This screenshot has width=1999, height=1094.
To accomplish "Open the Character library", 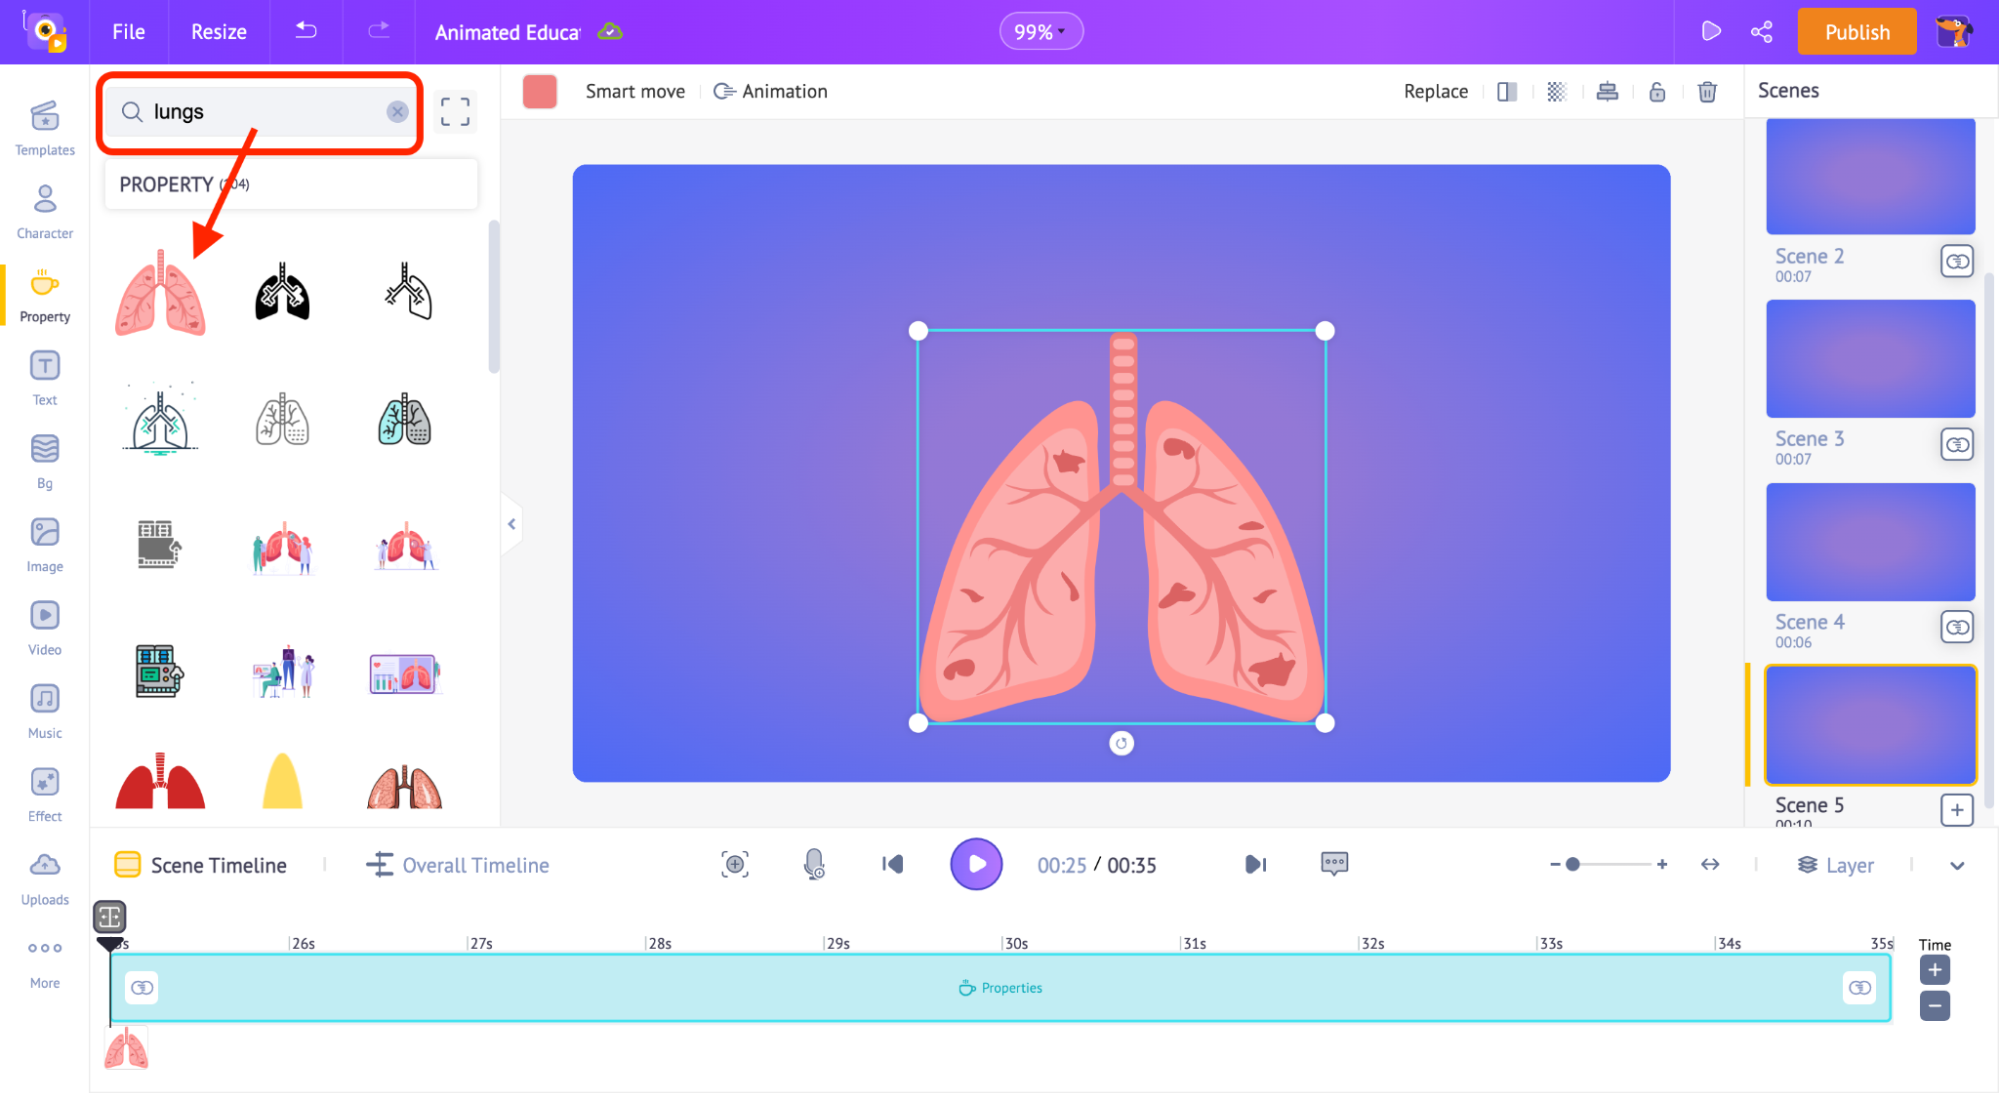I will click(45, 211).
